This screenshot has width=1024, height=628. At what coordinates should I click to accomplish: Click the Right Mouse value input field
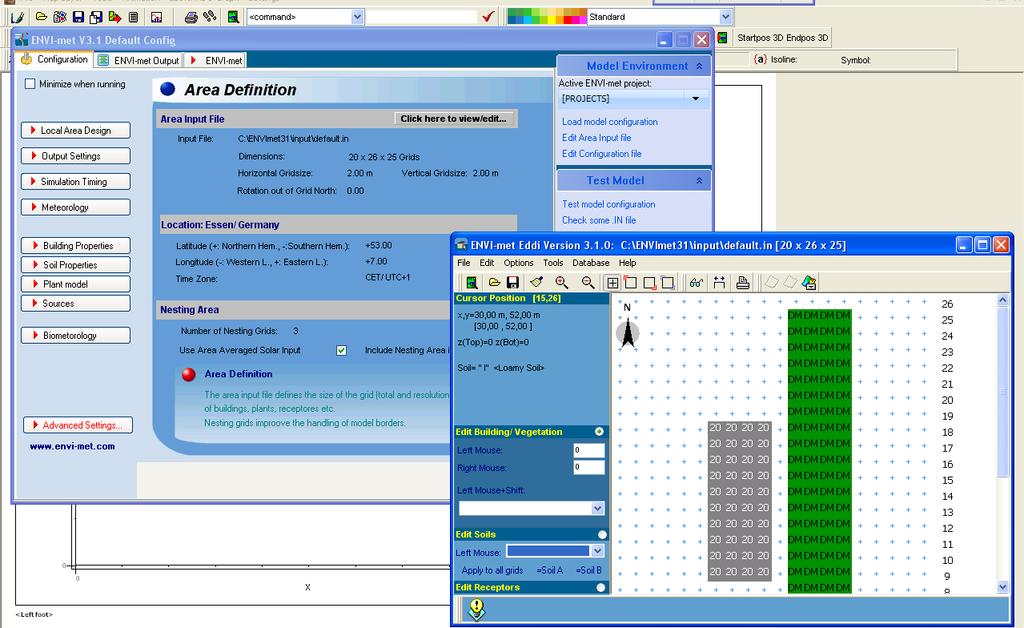point(588,467)
